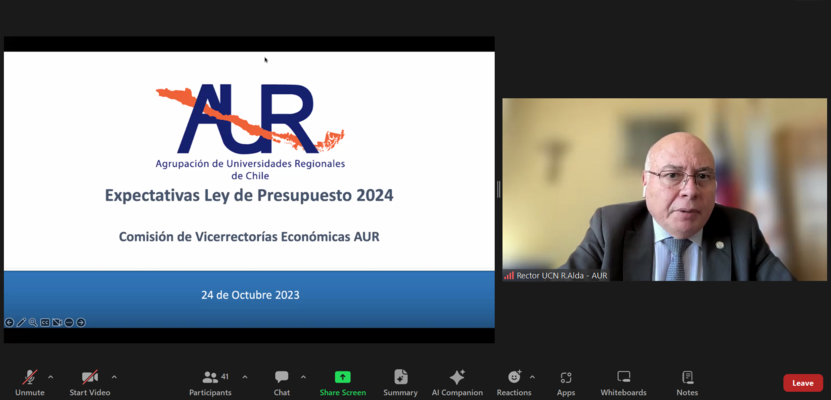
Task: Advance to next slide arrow
Action: coord(81,322)
